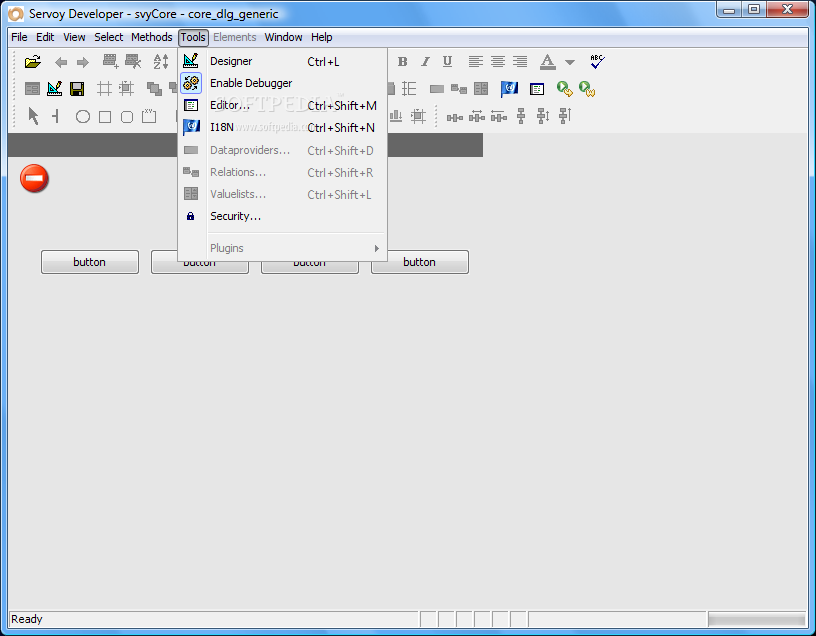
Task: Toggle italic formatting
Action: pyautogui.click(x=425, y=61)
